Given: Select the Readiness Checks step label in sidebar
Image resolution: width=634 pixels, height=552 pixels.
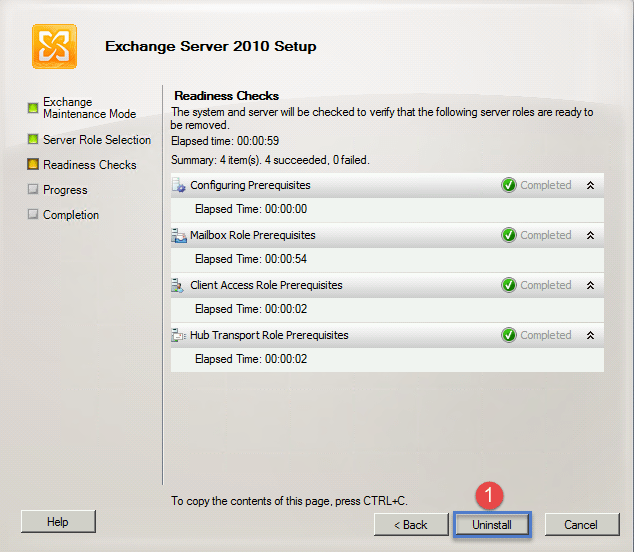Looking at the screenshot, I should [x=90, y=165].
